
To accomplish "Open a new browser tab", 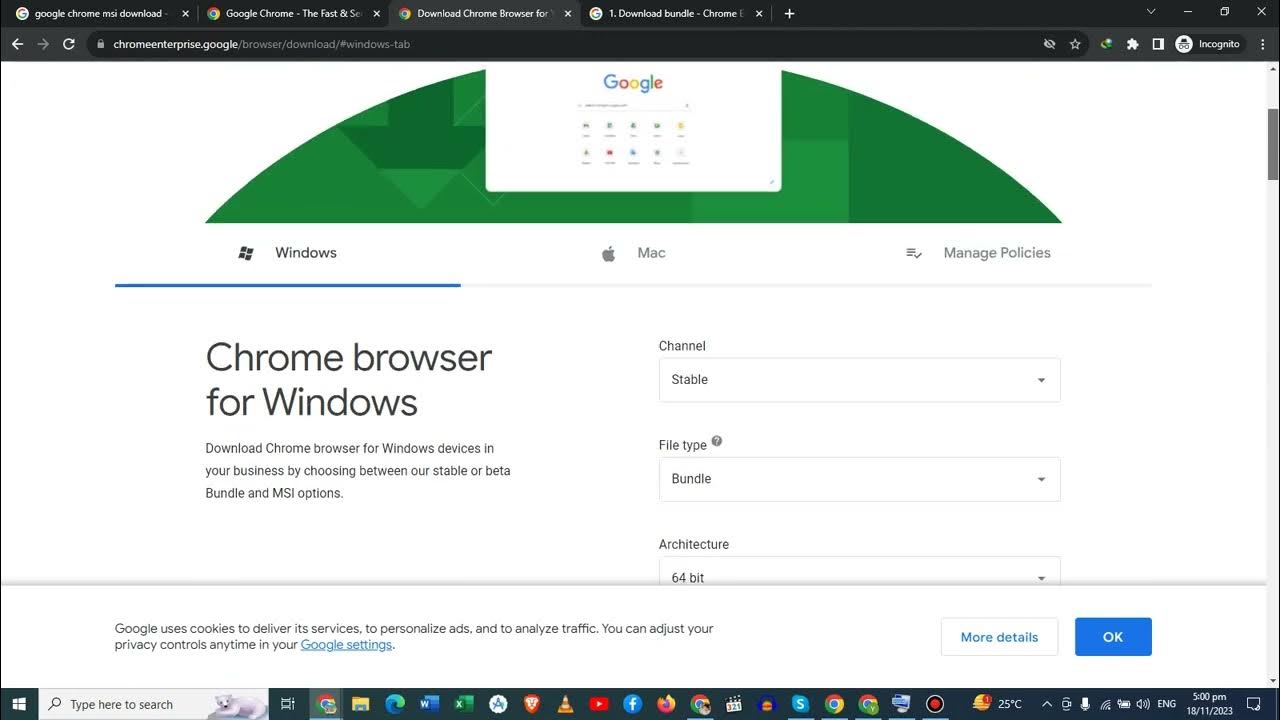I will coord(789,14).
